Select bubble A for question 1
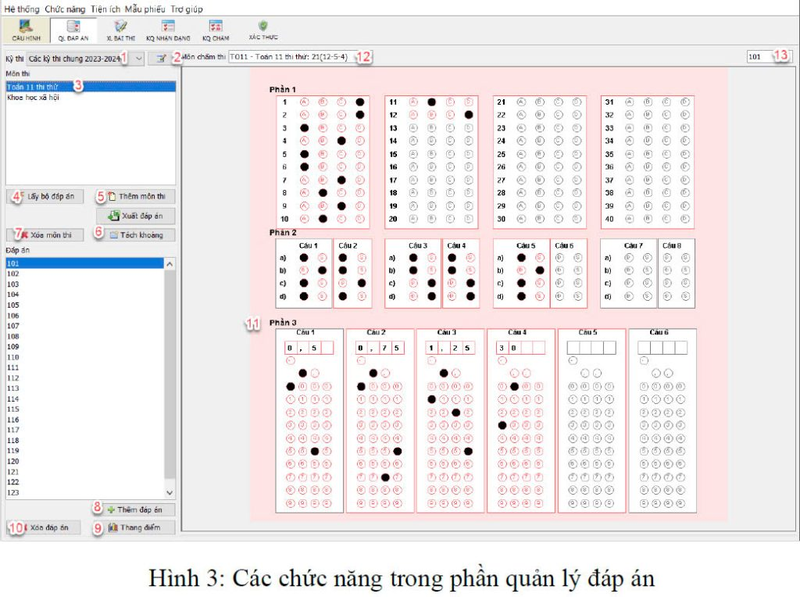 coord(304,102)
